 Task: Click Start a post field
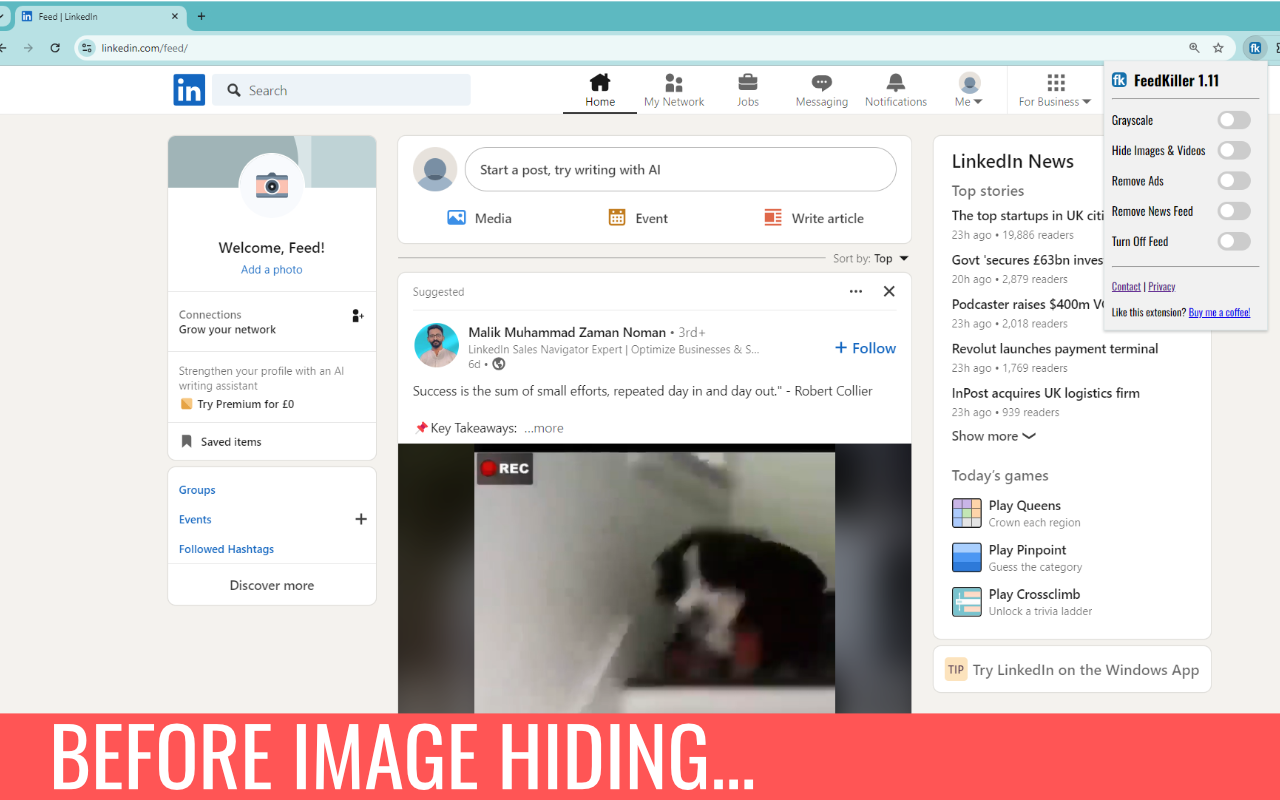coord(680,169)
